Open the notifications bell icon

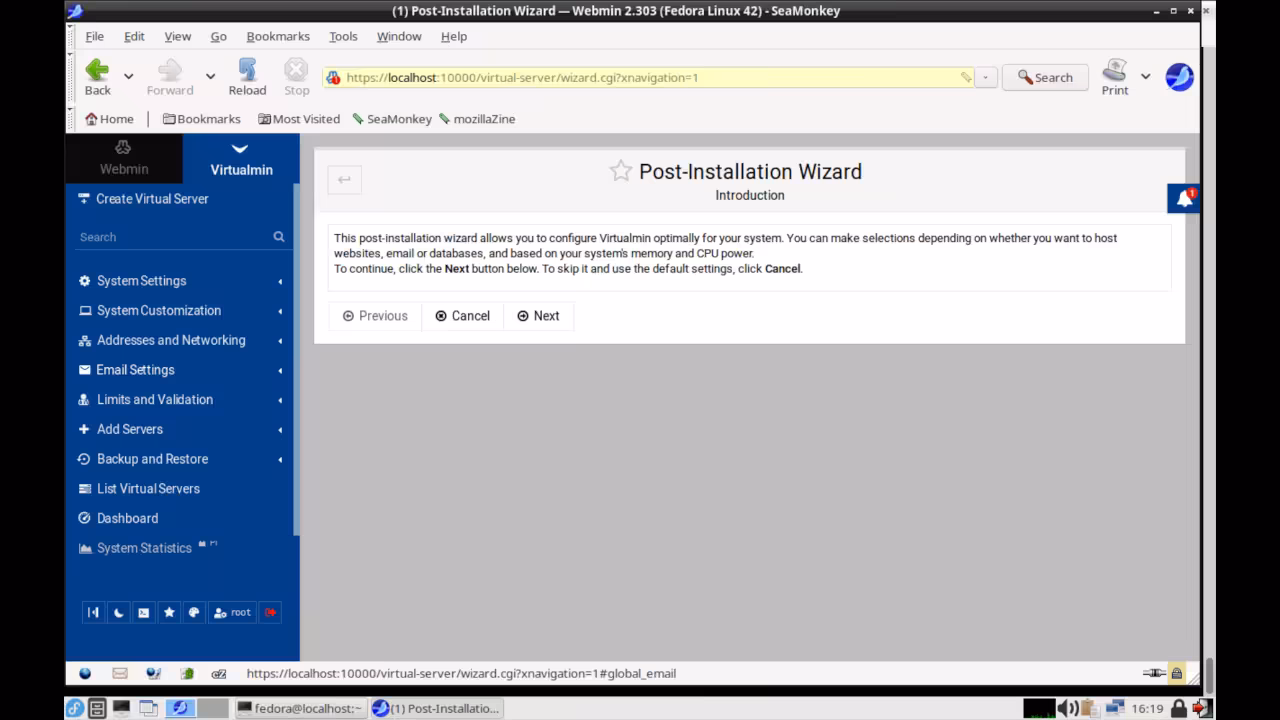tap(1184, 199)
